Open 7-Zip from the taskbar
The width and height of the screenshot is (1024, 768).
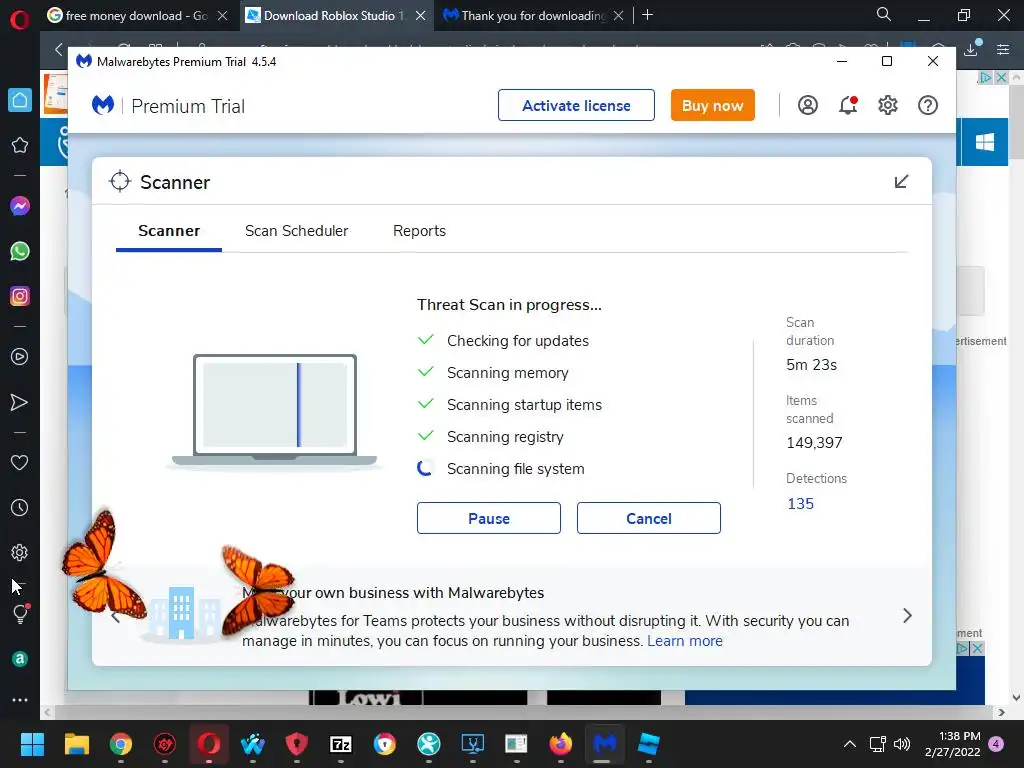tap(341, 743)
